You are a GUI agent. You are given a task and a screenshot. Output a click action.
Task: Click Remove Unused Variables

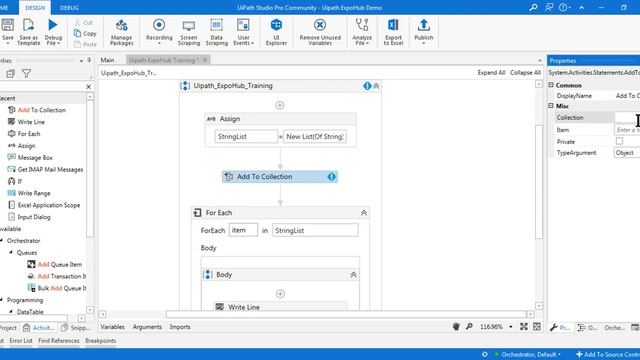[320, 32]
